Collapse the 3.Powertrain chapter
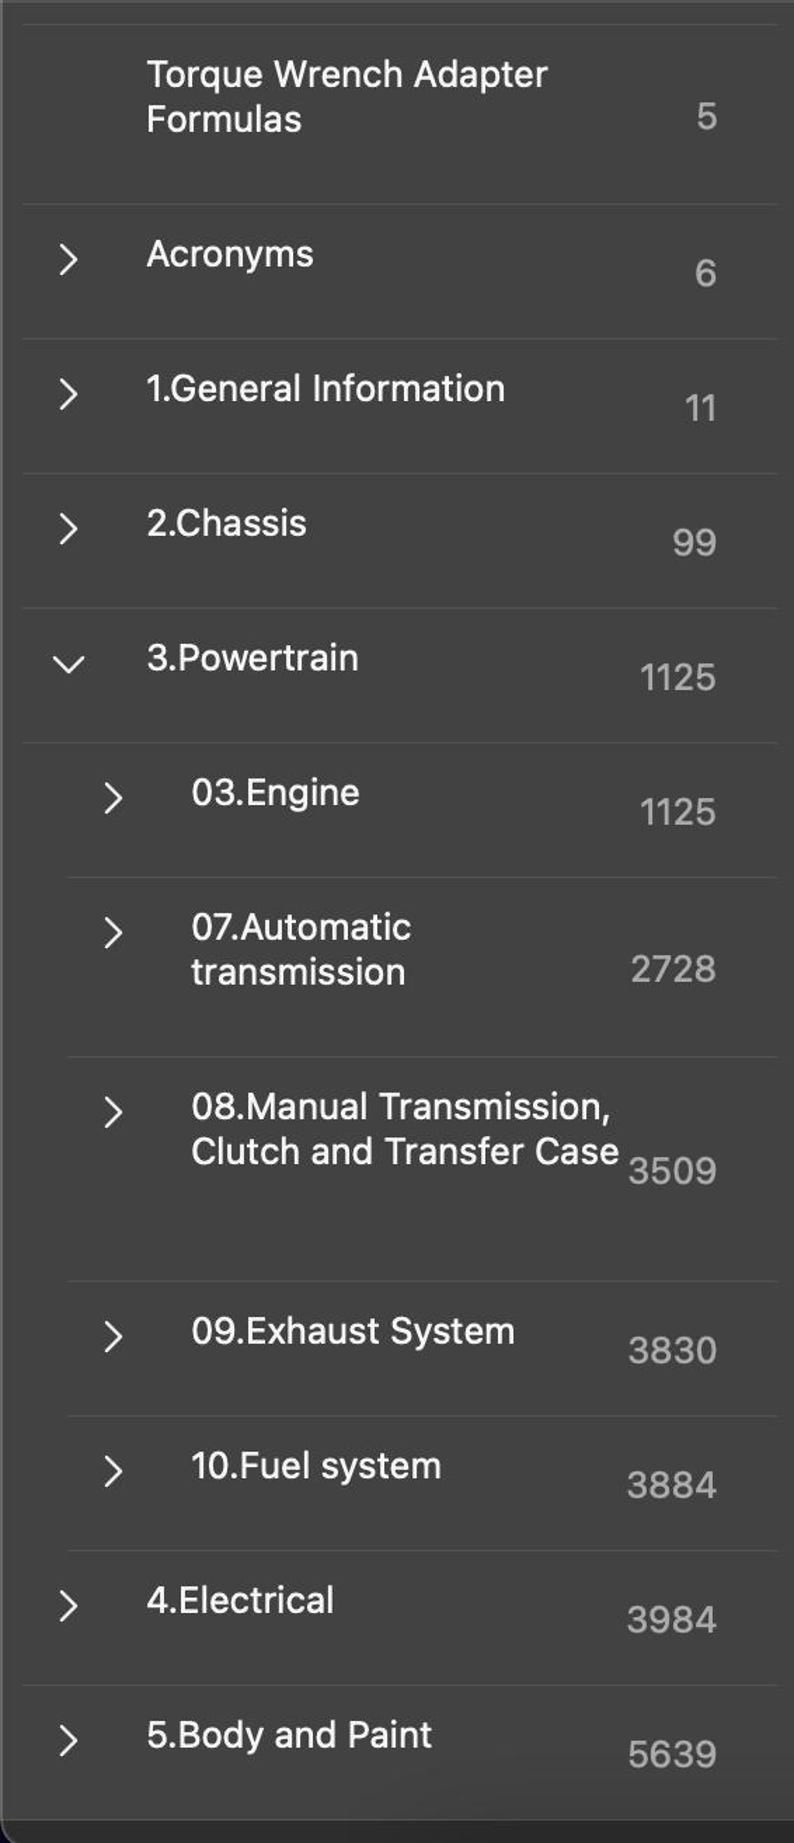 68,663
